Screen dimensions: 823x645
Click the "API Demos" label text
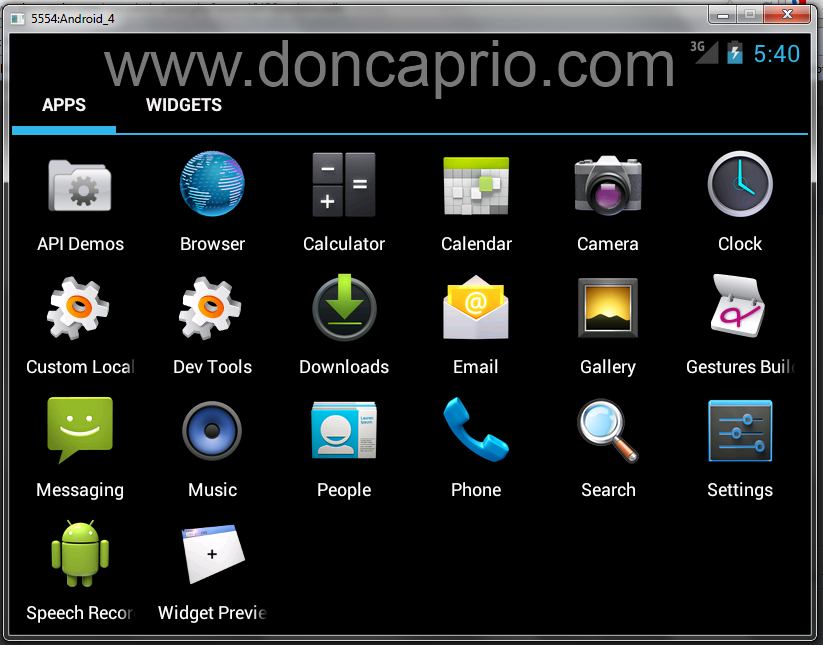coord(80,244)
